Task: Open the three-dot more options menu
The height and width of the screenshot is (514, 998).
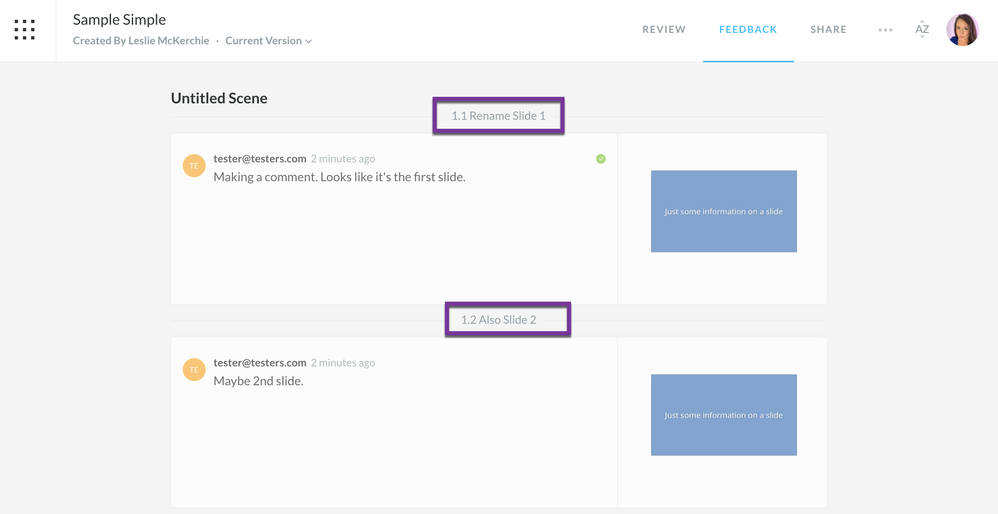Action: click(x=885, y=30)
